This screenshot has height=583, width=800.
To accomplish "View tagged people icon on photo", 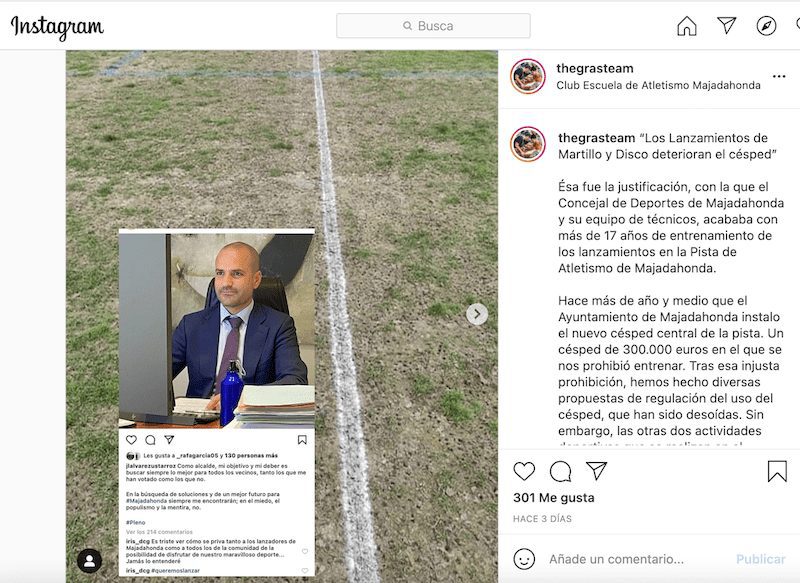I will [89, 561].
